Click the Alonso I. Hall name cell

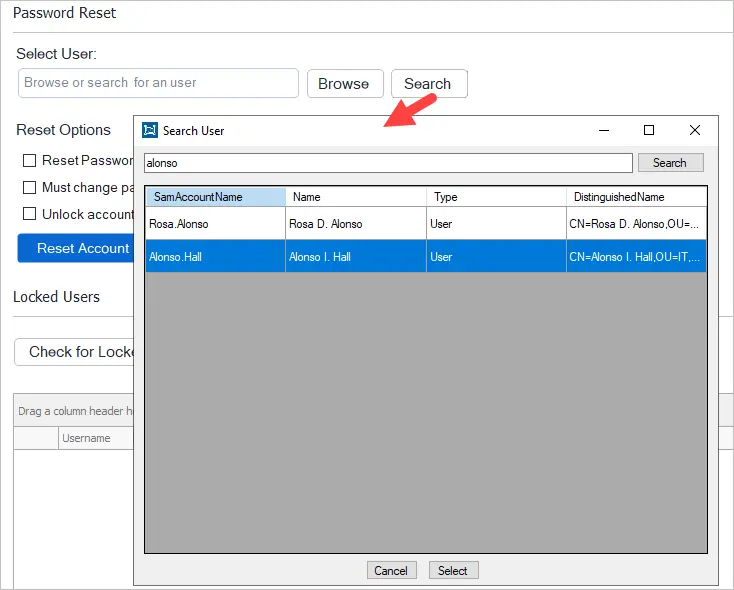point(356,257)
